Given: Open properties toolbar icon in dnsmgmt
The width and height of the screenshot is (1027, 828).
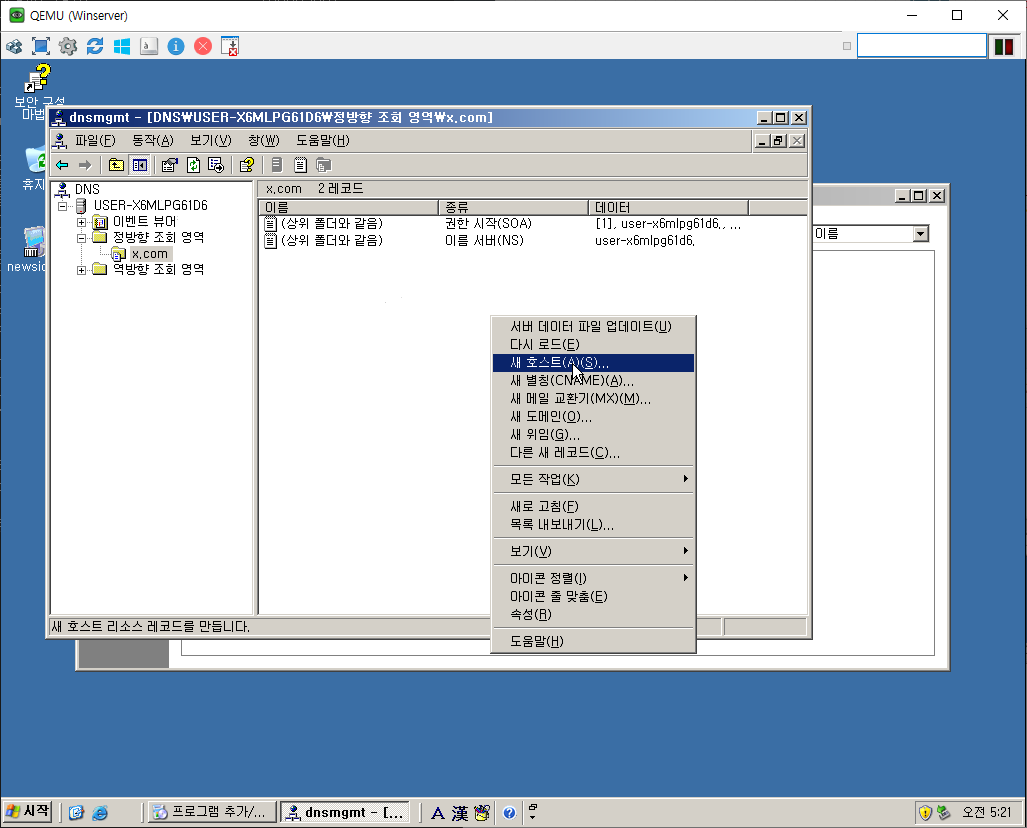Looking at the screenshot, I should pyautogui.click(x=170, y=165).
